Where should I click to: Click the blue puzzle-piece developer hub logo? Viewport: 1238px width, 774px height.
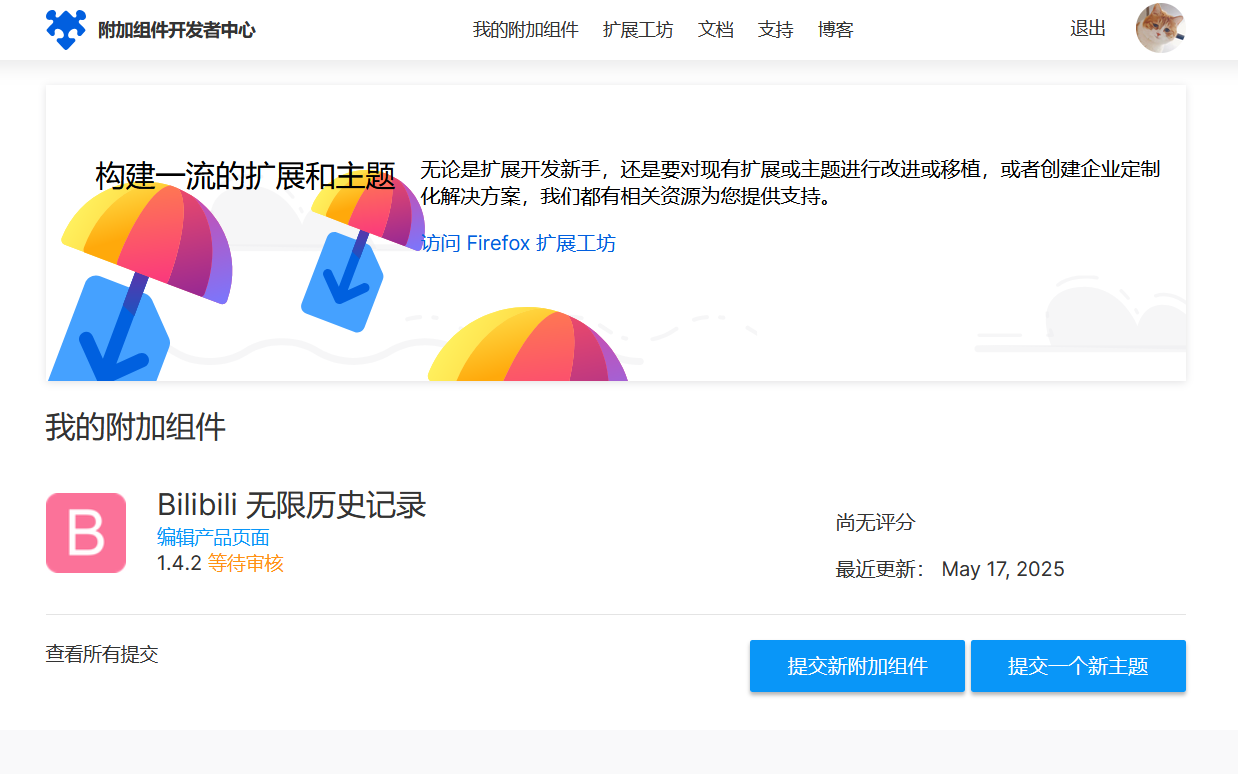66,30
